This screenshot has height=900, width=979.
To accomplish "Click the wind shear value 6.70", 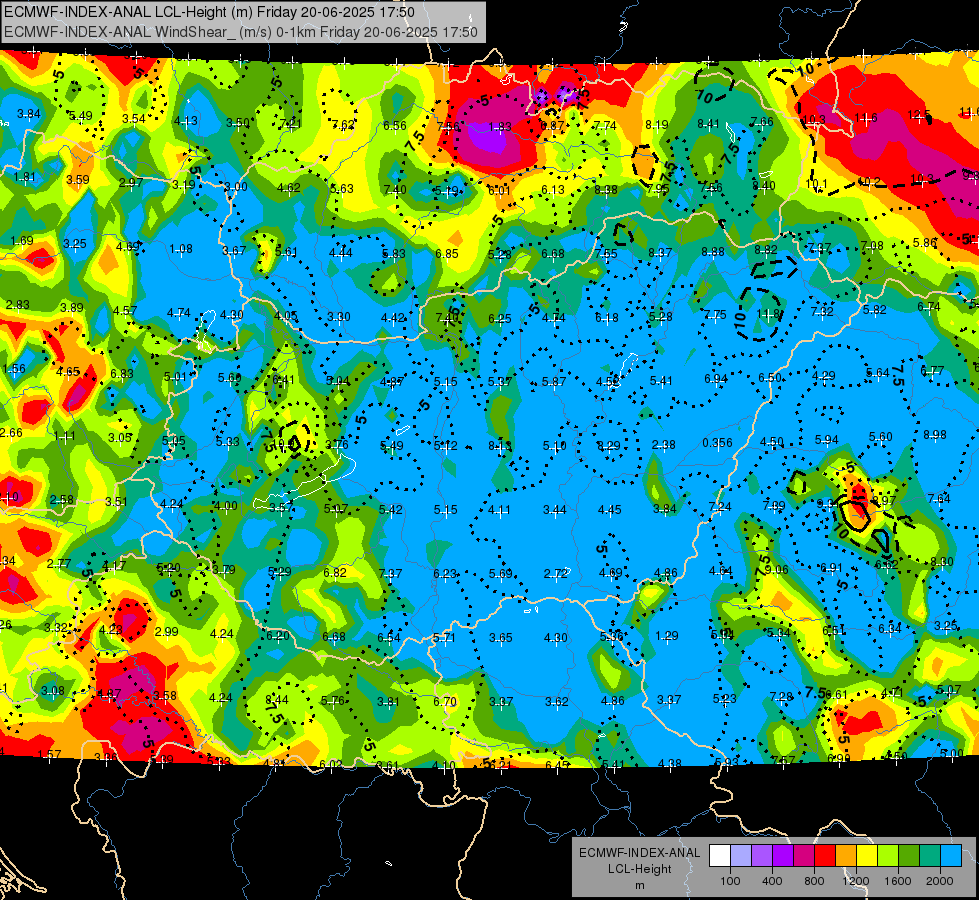I will [445, 701].
